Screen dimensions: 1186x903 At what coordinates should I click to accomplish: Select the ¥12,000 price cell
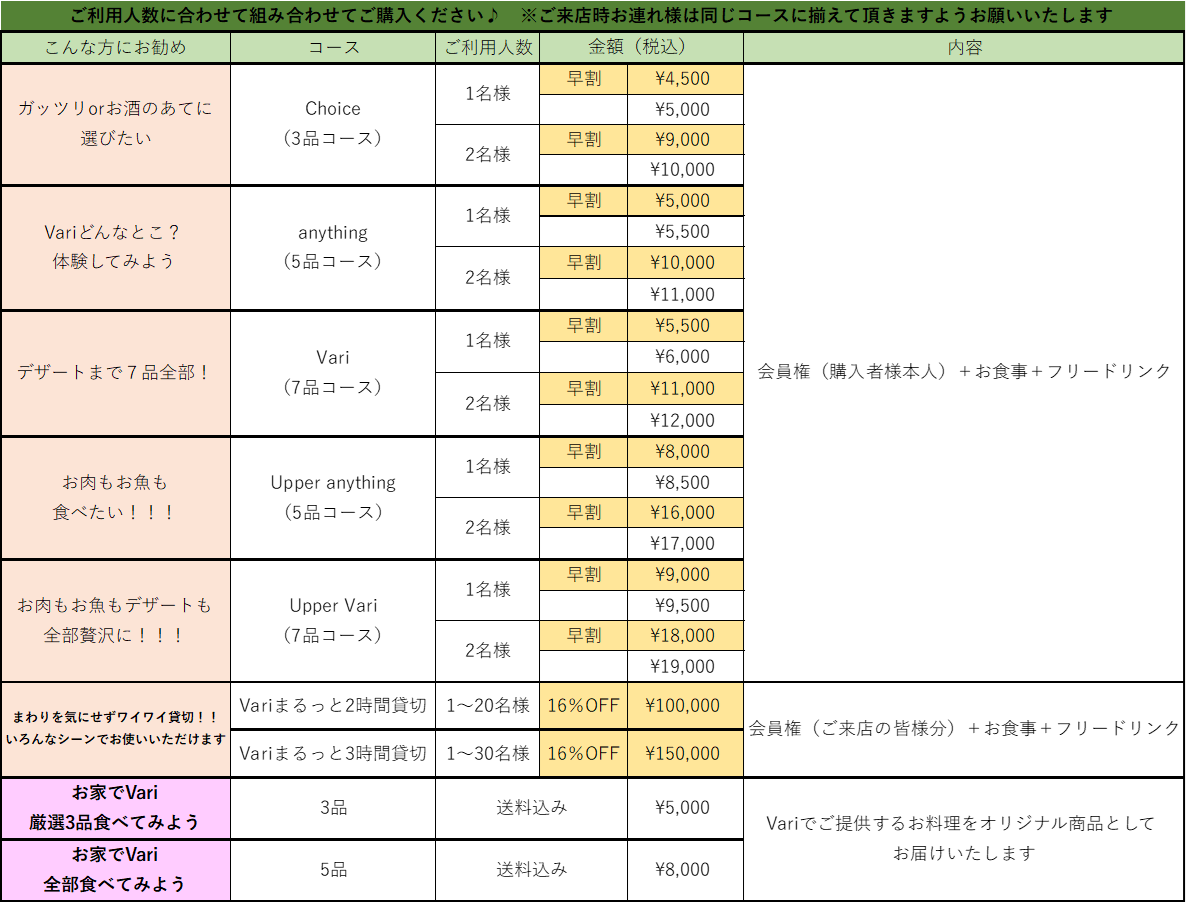pyautogui.click(x=684, y=420)
